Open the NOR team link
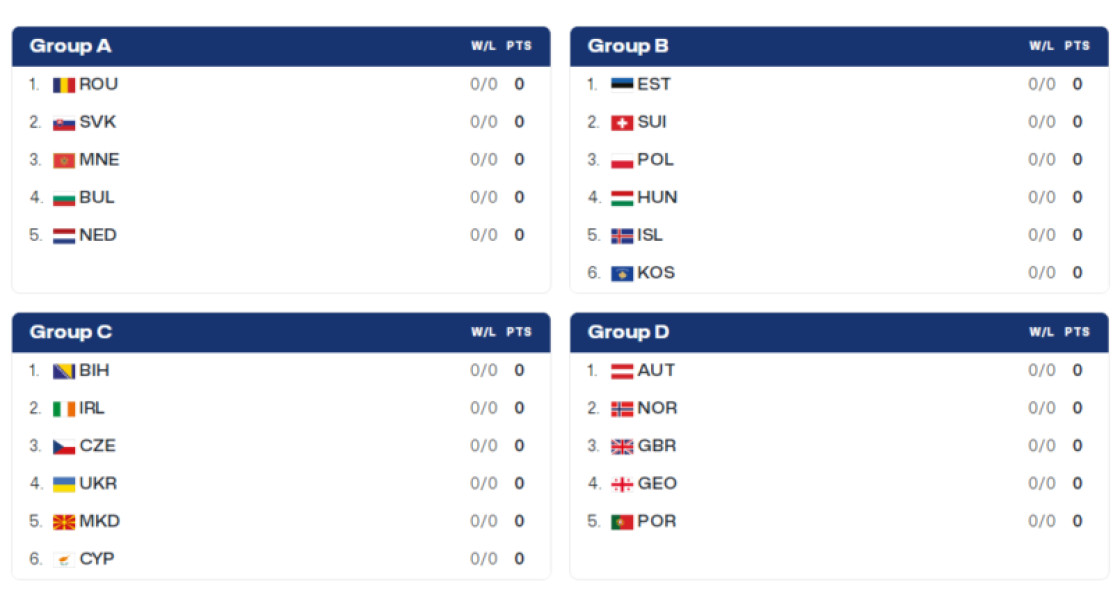This screenshot has height=600, width=1113. 657,408
